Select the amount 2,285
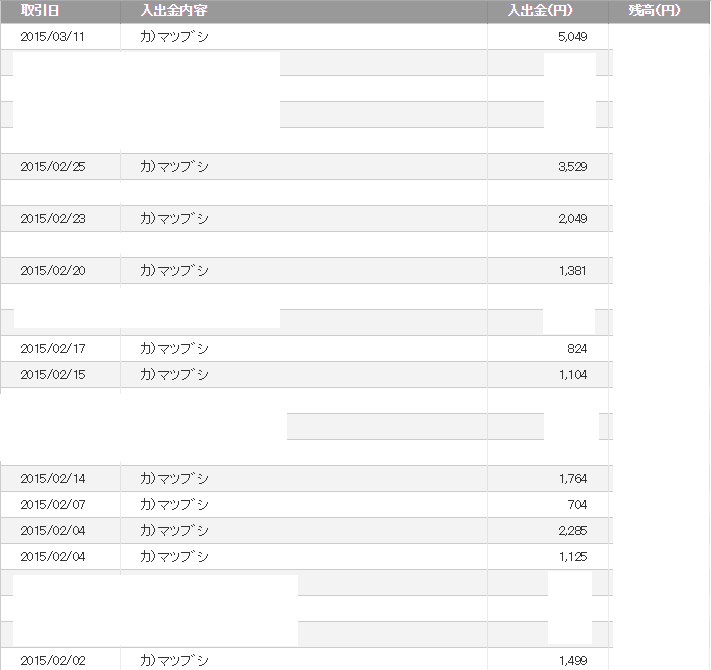Viewport: 711px width, 670px height. (x=573, y=530)
